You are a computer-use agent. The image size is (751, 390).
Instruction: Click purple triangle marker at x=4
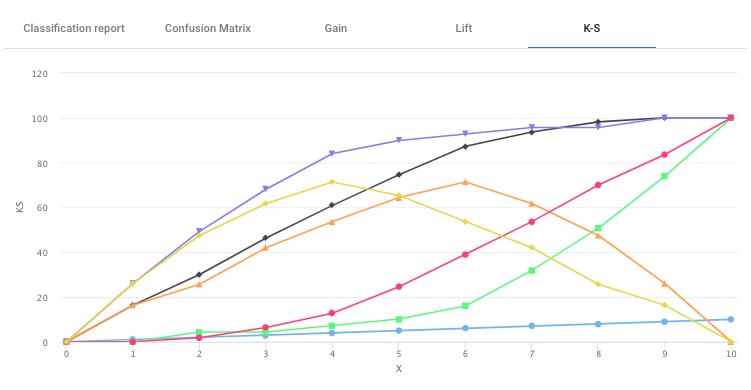[332, 154]
